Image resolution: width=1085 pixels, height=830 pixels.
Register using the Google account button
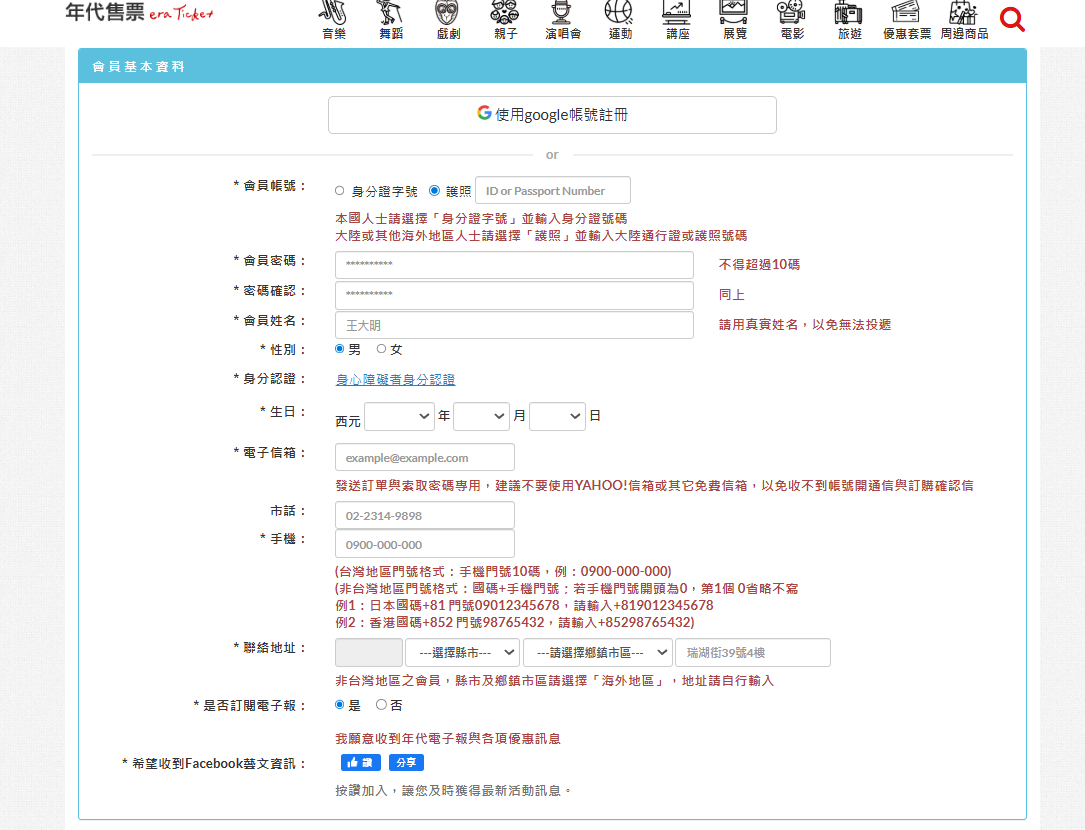(x=552, y=114)
